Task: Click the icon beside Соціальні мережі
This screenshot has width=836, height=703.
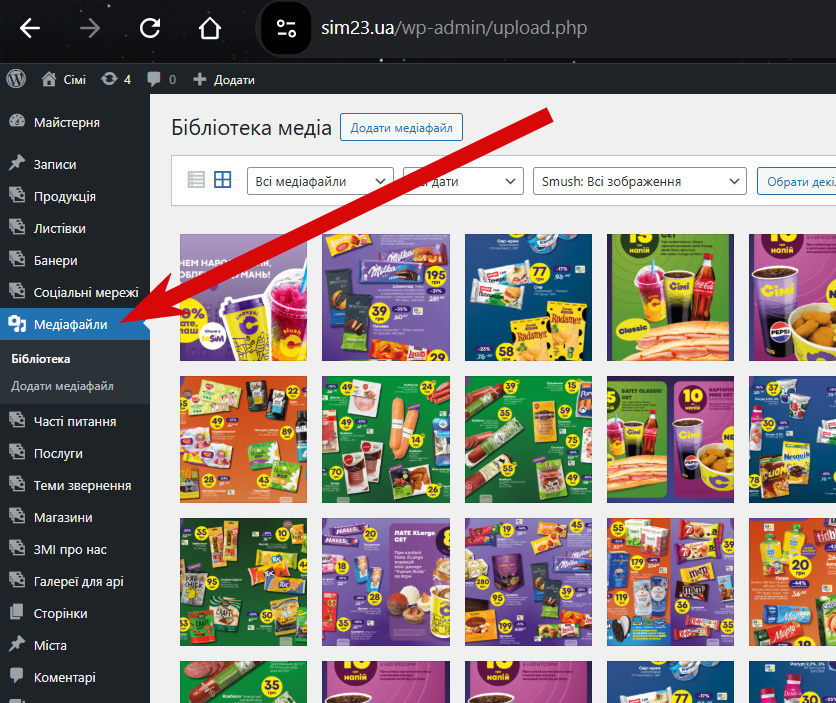Action: pos(17,291)
